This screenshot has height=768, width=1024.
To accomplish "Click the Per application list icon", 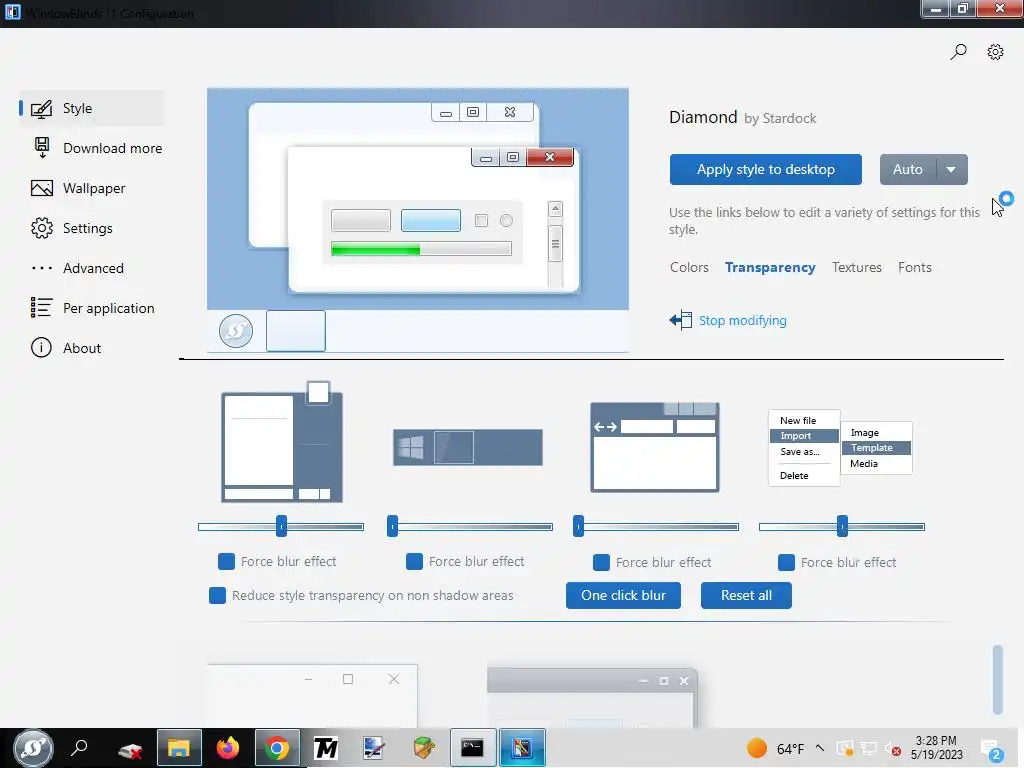I will click(x=41, y=308).
